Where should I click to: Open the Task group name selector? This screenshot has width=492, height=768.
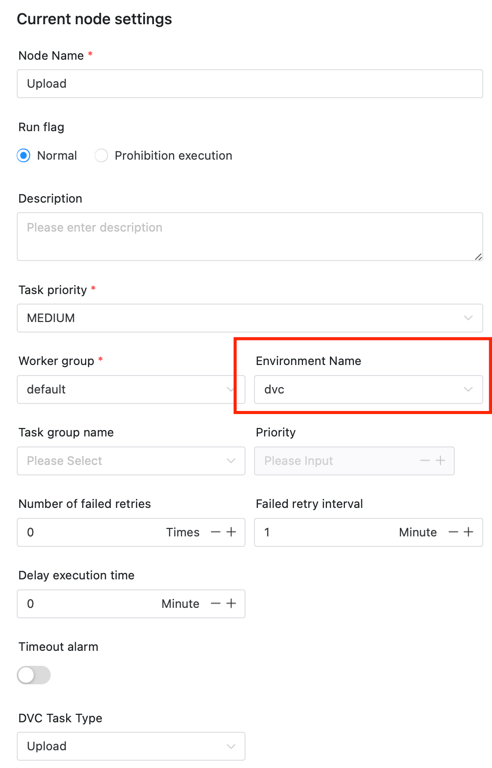coord(131,460)
